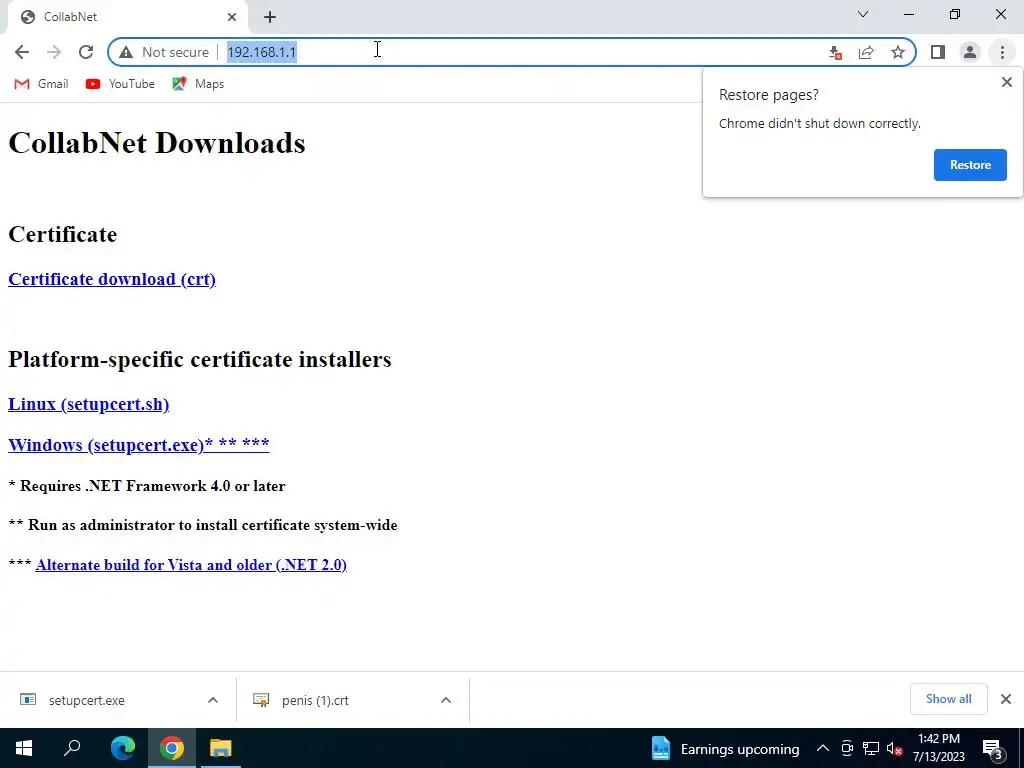
Task: Click the Chrome taskbar icon
Action: coord(171,748)
